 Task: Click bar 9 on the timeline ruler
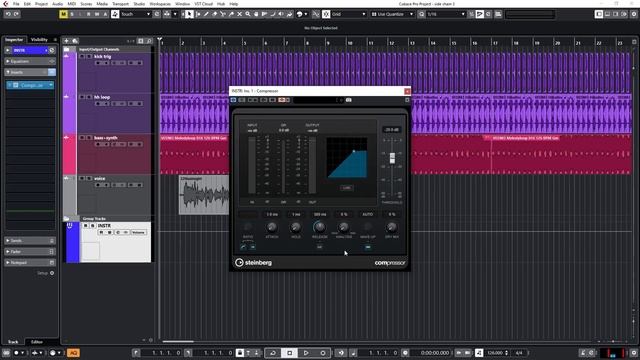click(328, 43)
